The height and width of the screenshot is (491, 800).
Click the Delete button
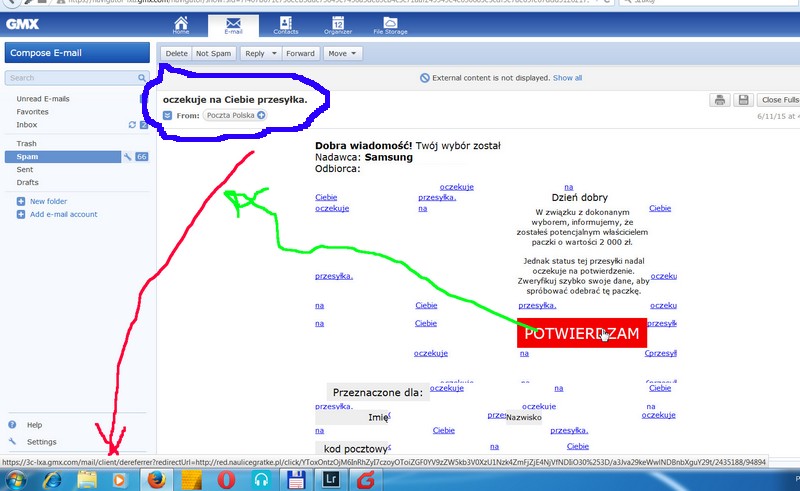177,53
